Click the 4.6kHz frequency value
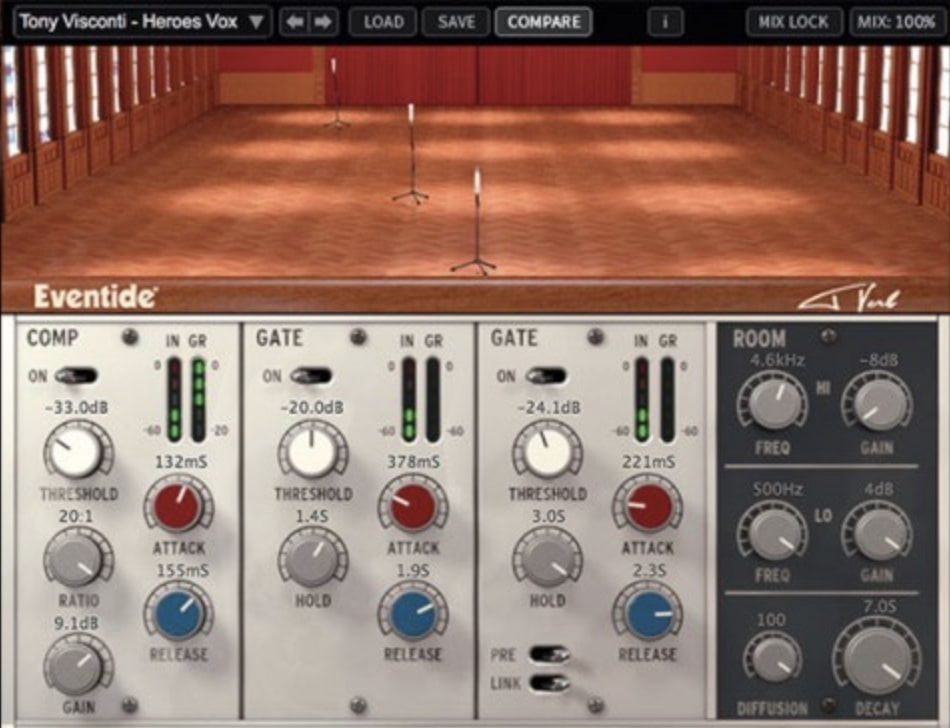This screenshot has width=950, height=728. tap(778, 360)
